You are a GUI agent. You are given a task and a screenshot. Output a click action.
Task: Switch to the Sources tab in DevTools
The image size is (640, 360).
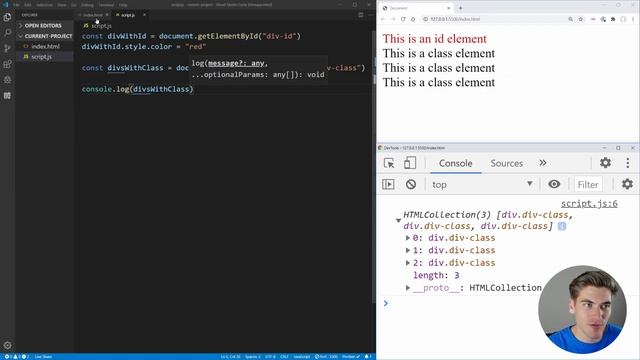tap(507, 163)
